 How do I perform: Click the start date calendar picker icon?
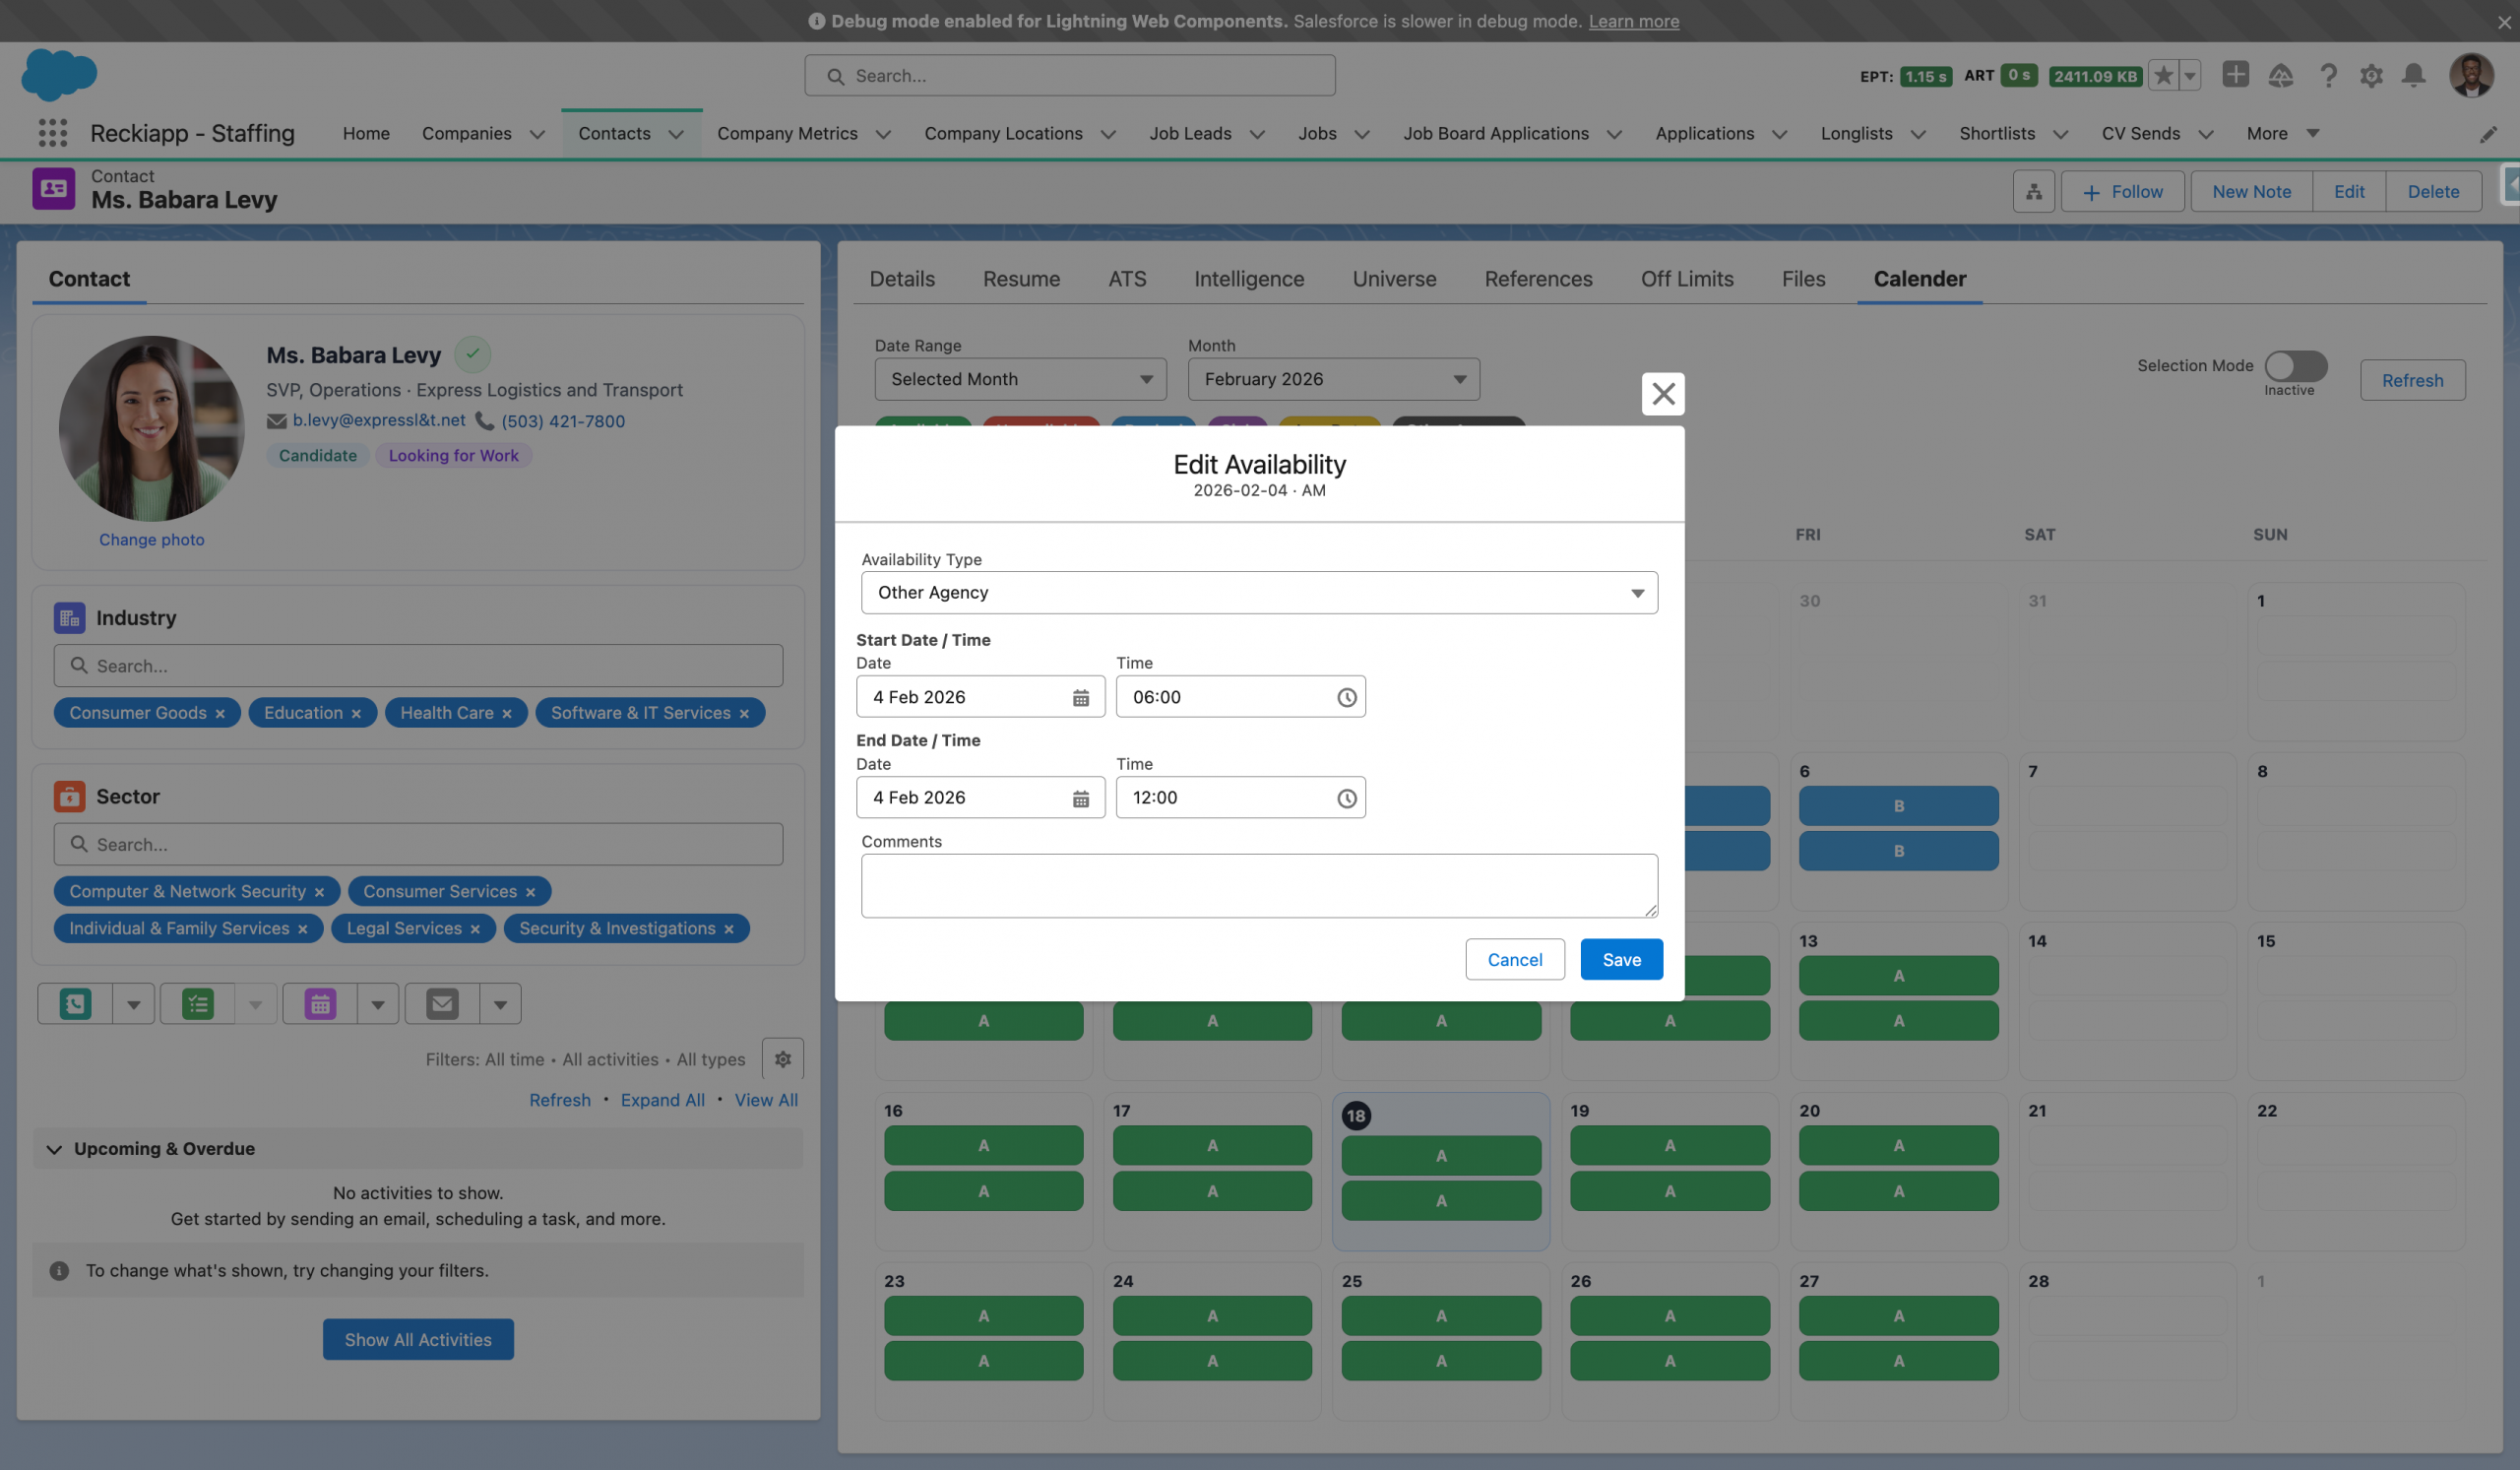1080,697
